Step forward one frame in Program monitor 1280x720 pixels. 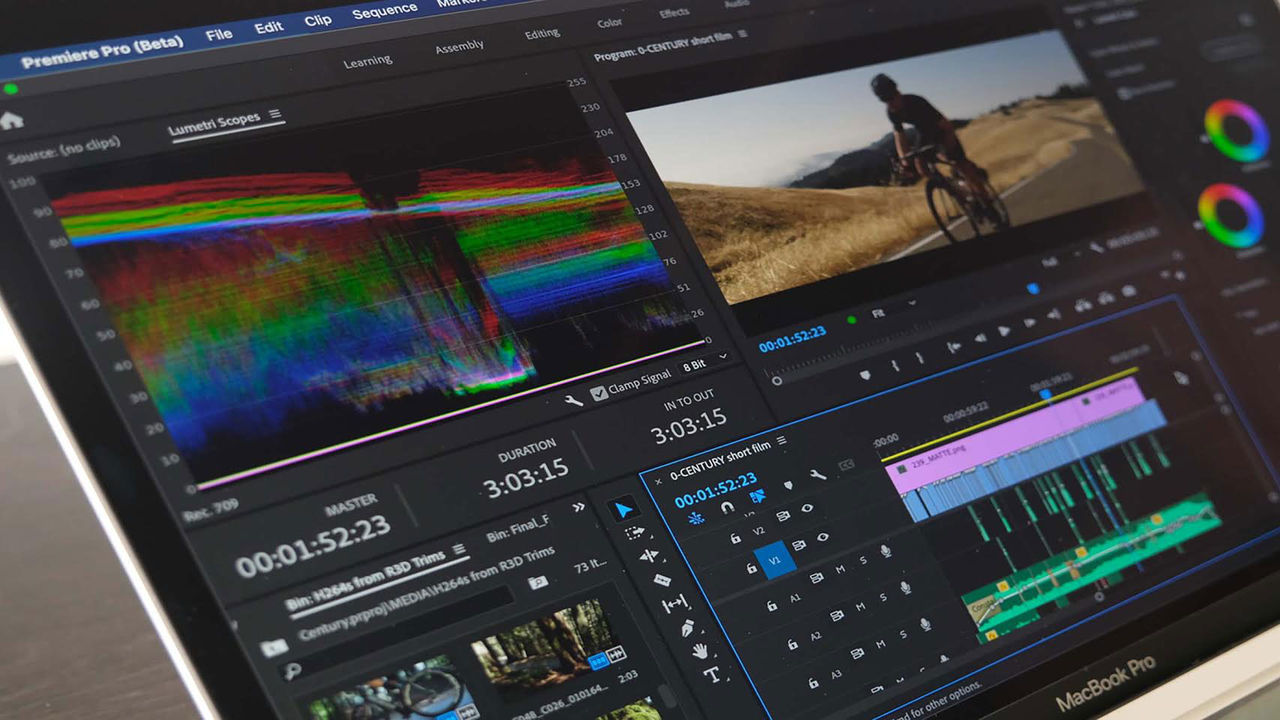(1029, 323)
